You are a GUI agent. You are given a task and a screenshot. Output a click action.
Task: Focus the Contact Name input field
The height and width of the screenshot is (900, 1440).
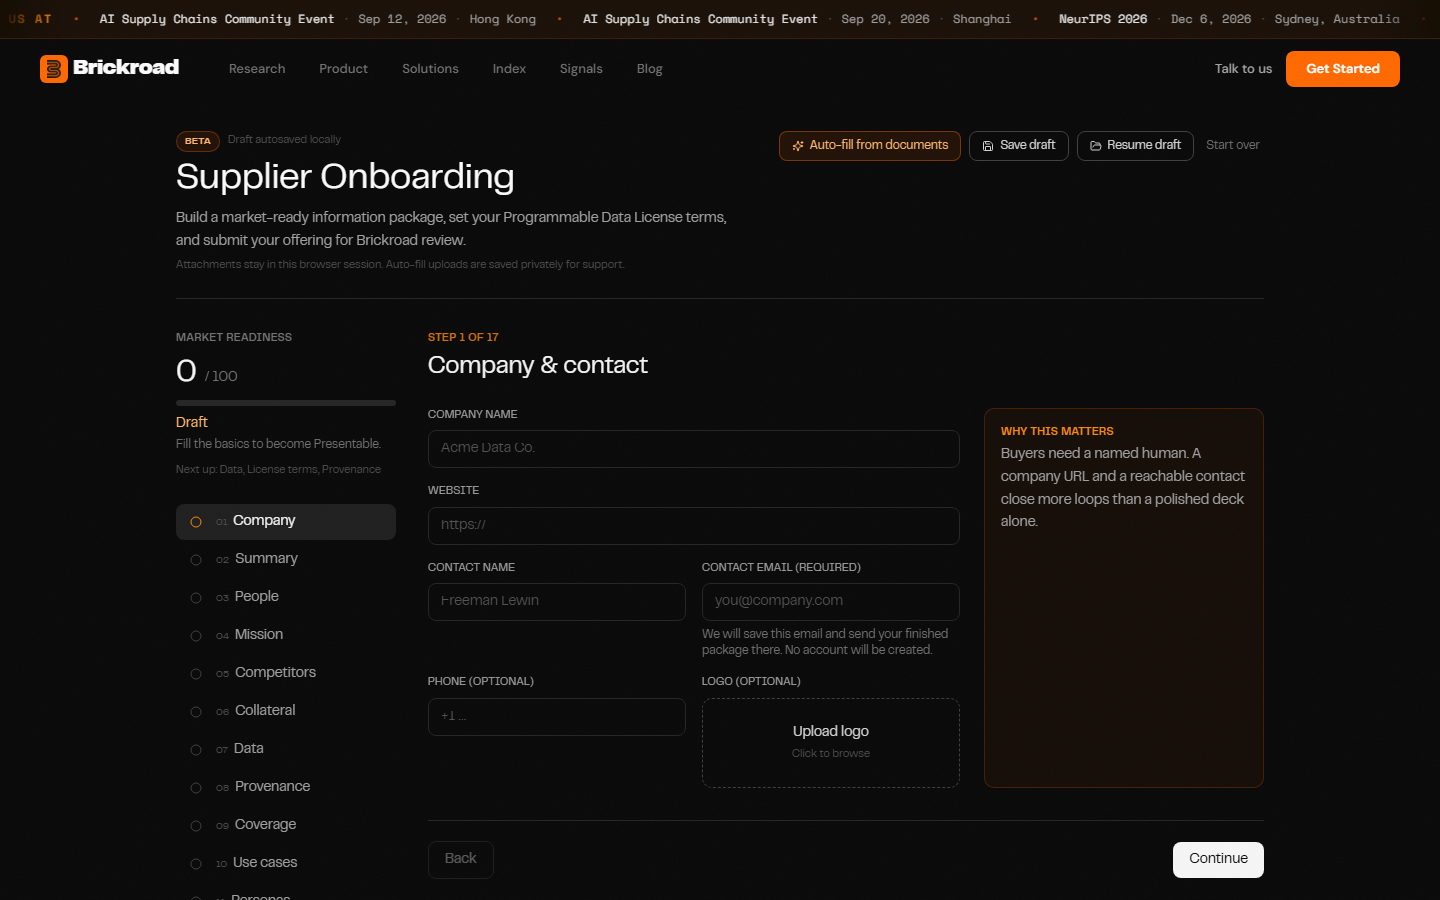[x=557, y=602]
